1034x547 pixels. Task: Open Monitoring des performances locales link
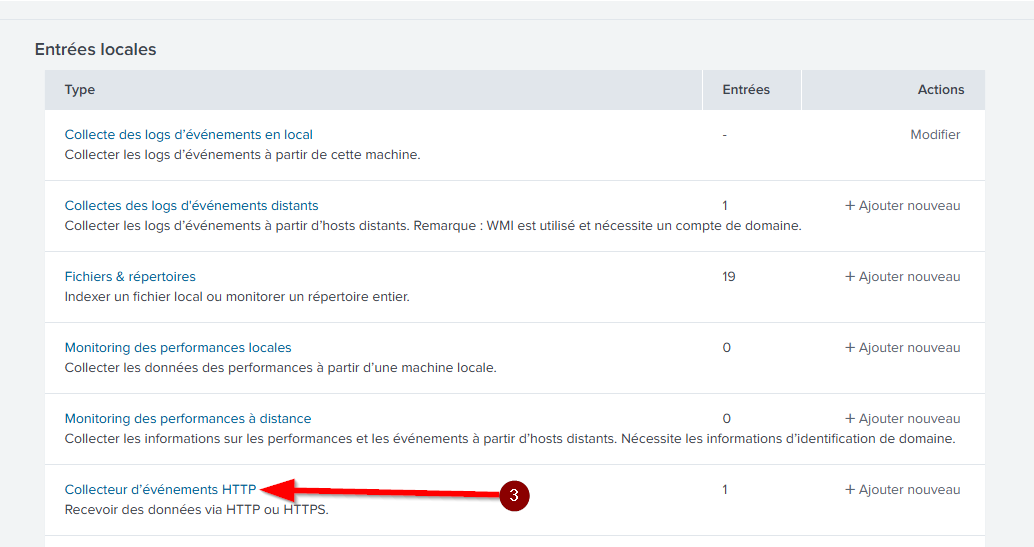tap(178, 347)
